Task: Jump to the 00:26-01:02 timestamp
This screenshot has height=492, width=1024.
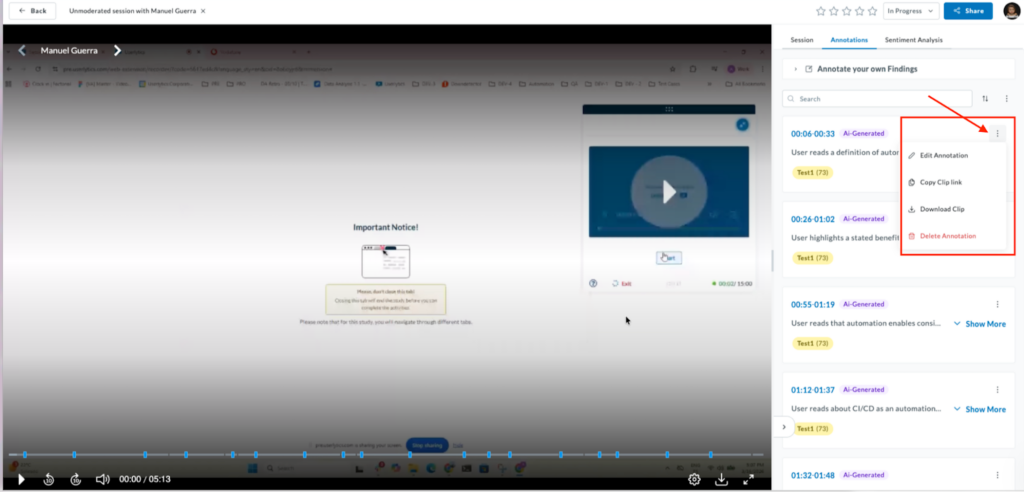Action: pos(812,219)
